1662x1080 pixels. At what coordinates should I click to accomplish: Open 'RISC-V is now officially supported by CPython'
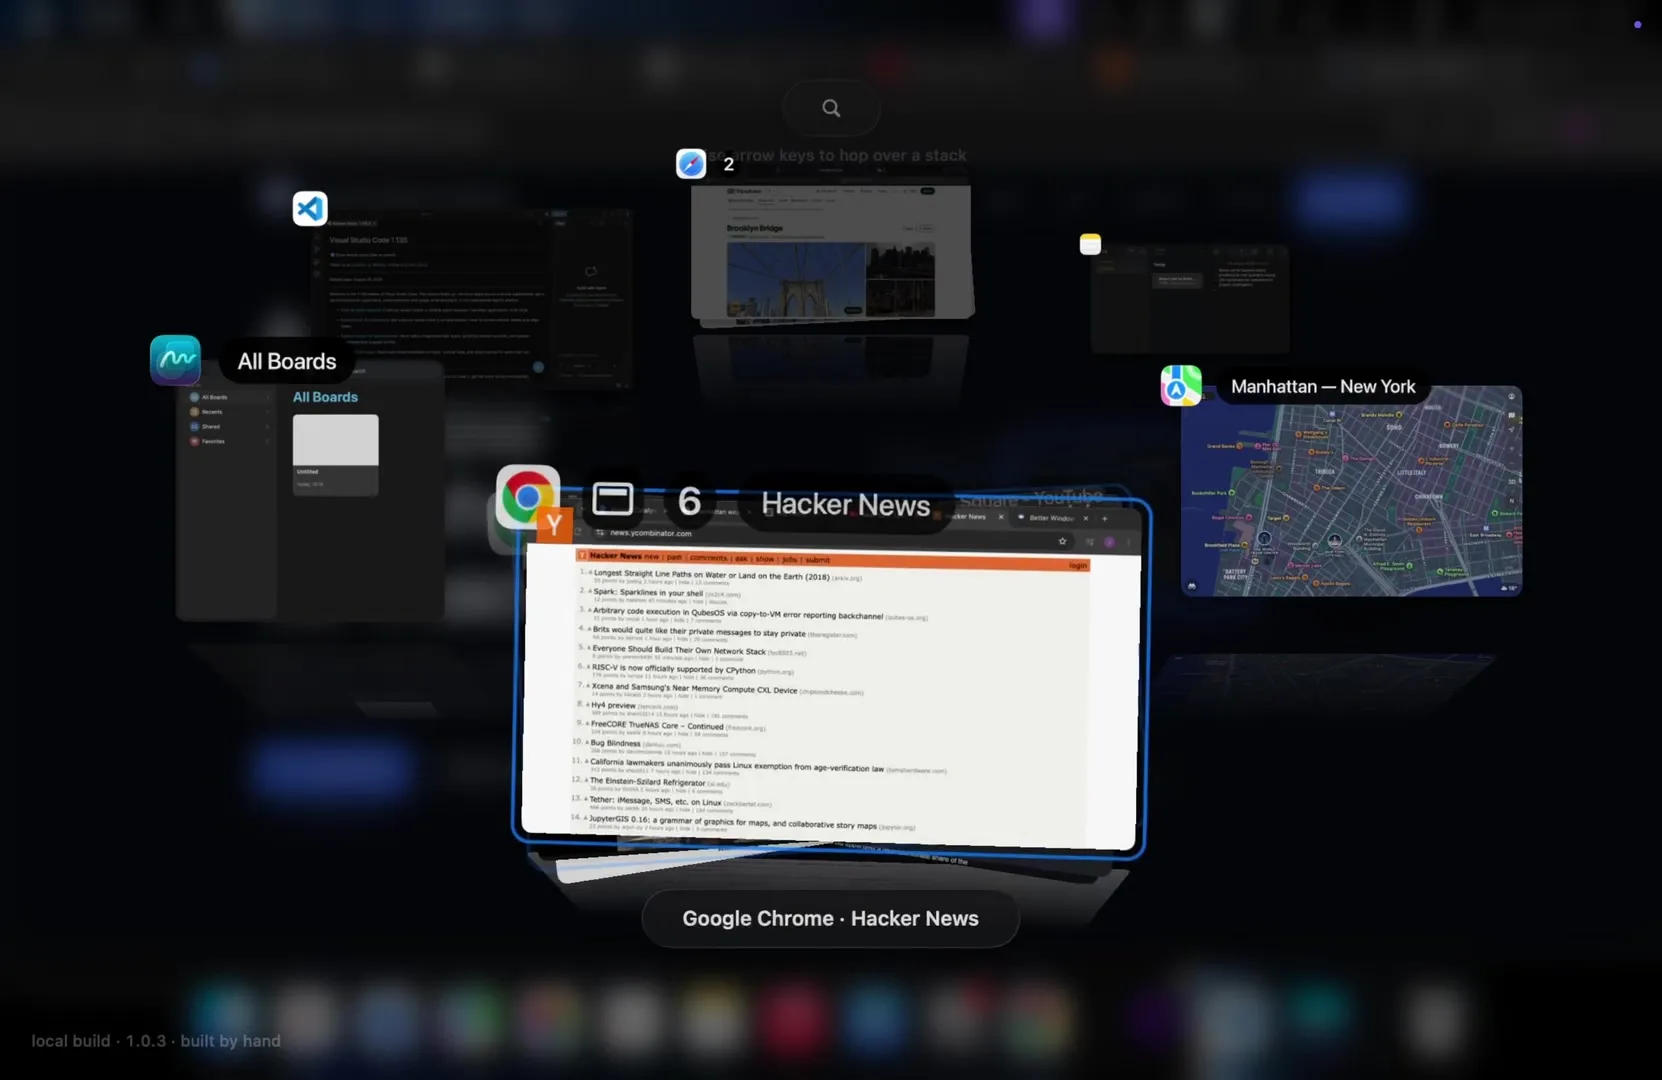(x=674, y=668)
